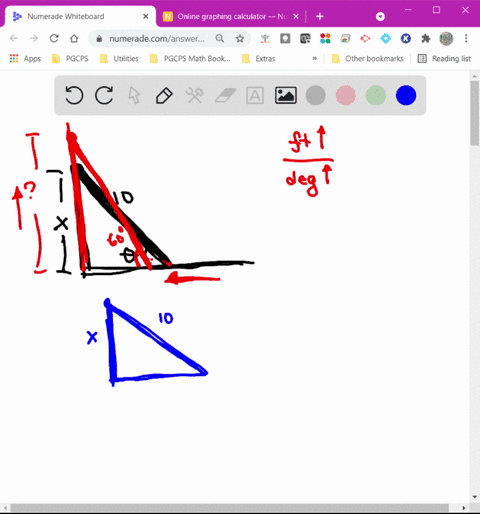Click the red arrow extension icon
This screenshot has width=480, height=514.
(x=365, y=39)
